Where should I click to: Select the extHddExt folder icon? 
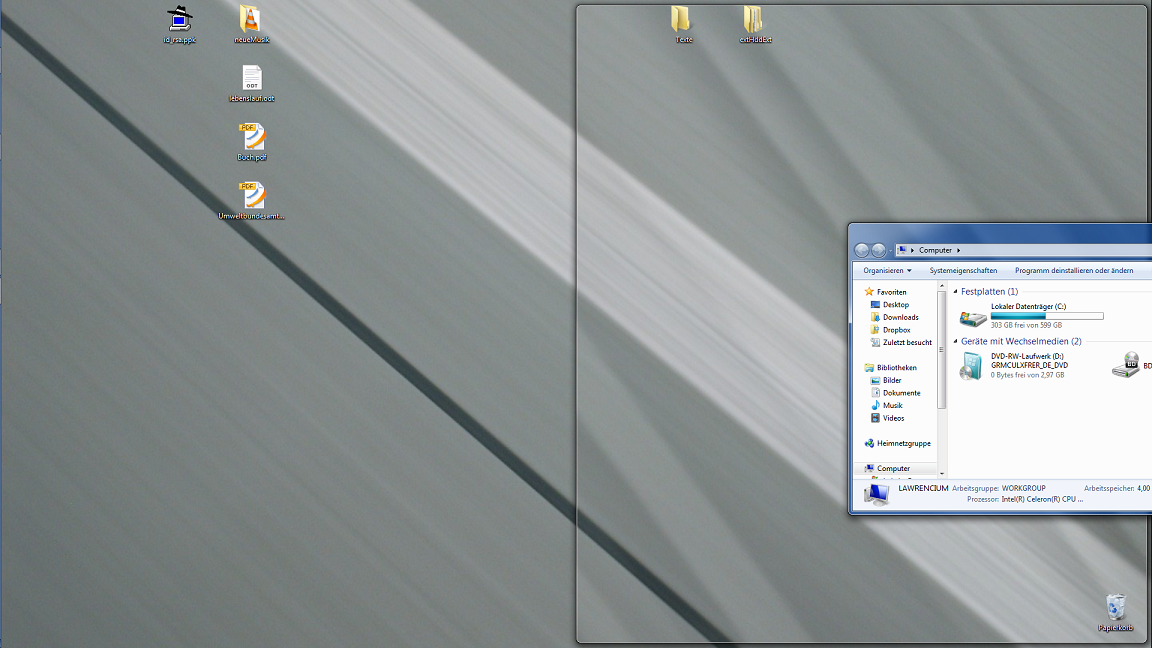coord(754,20)
